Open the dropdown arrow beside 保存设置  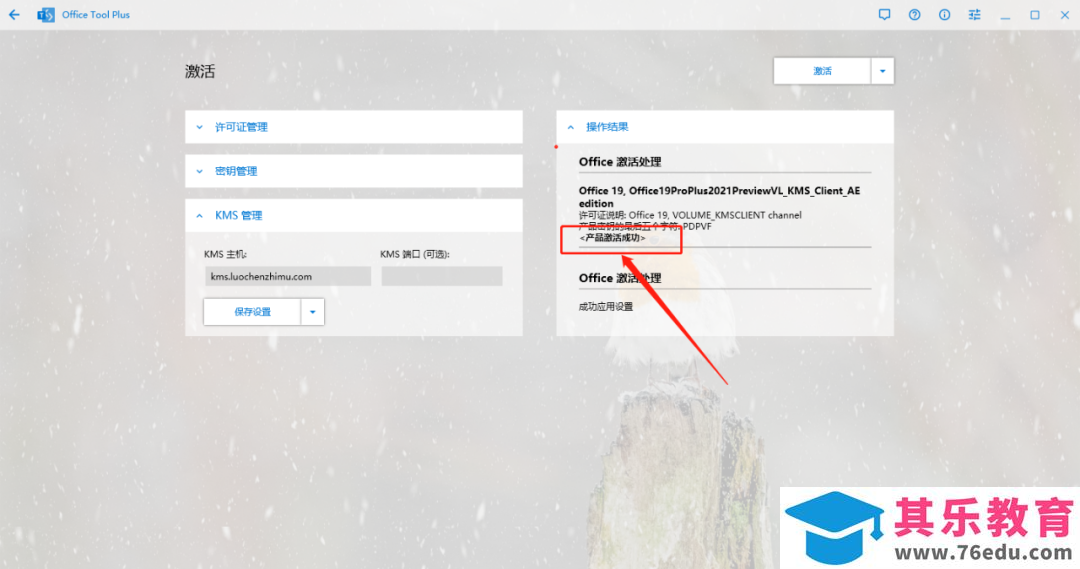[313, 311]
